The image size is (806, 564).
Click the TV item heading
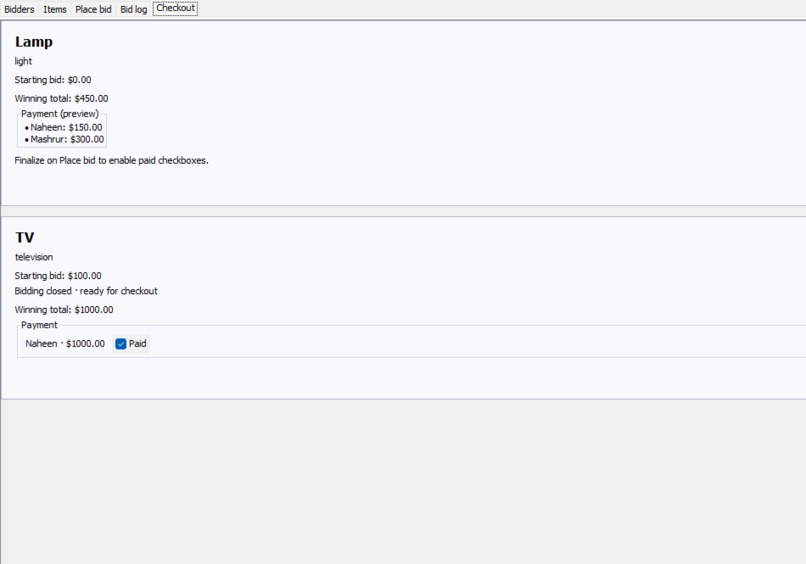pos(25,238)
